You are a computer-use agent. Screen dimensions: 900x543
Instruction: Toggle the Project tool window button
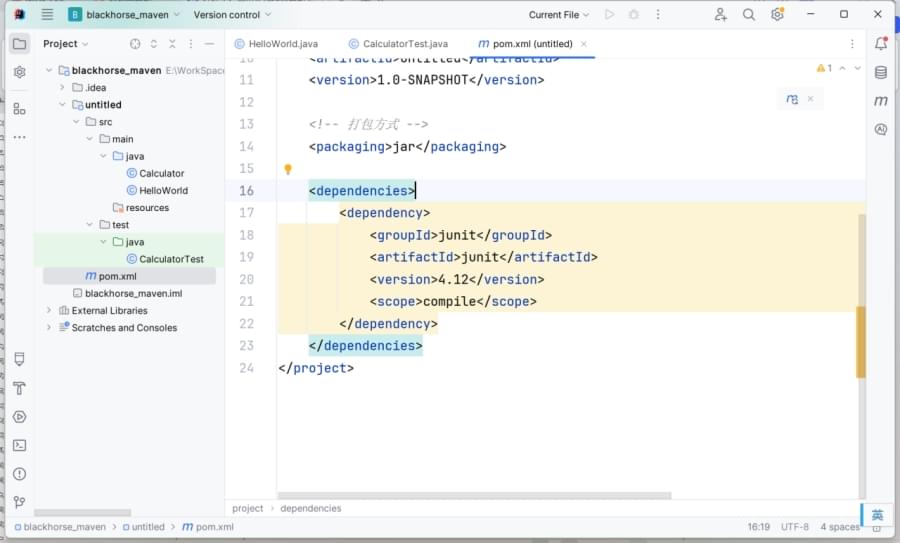[19, 44]
